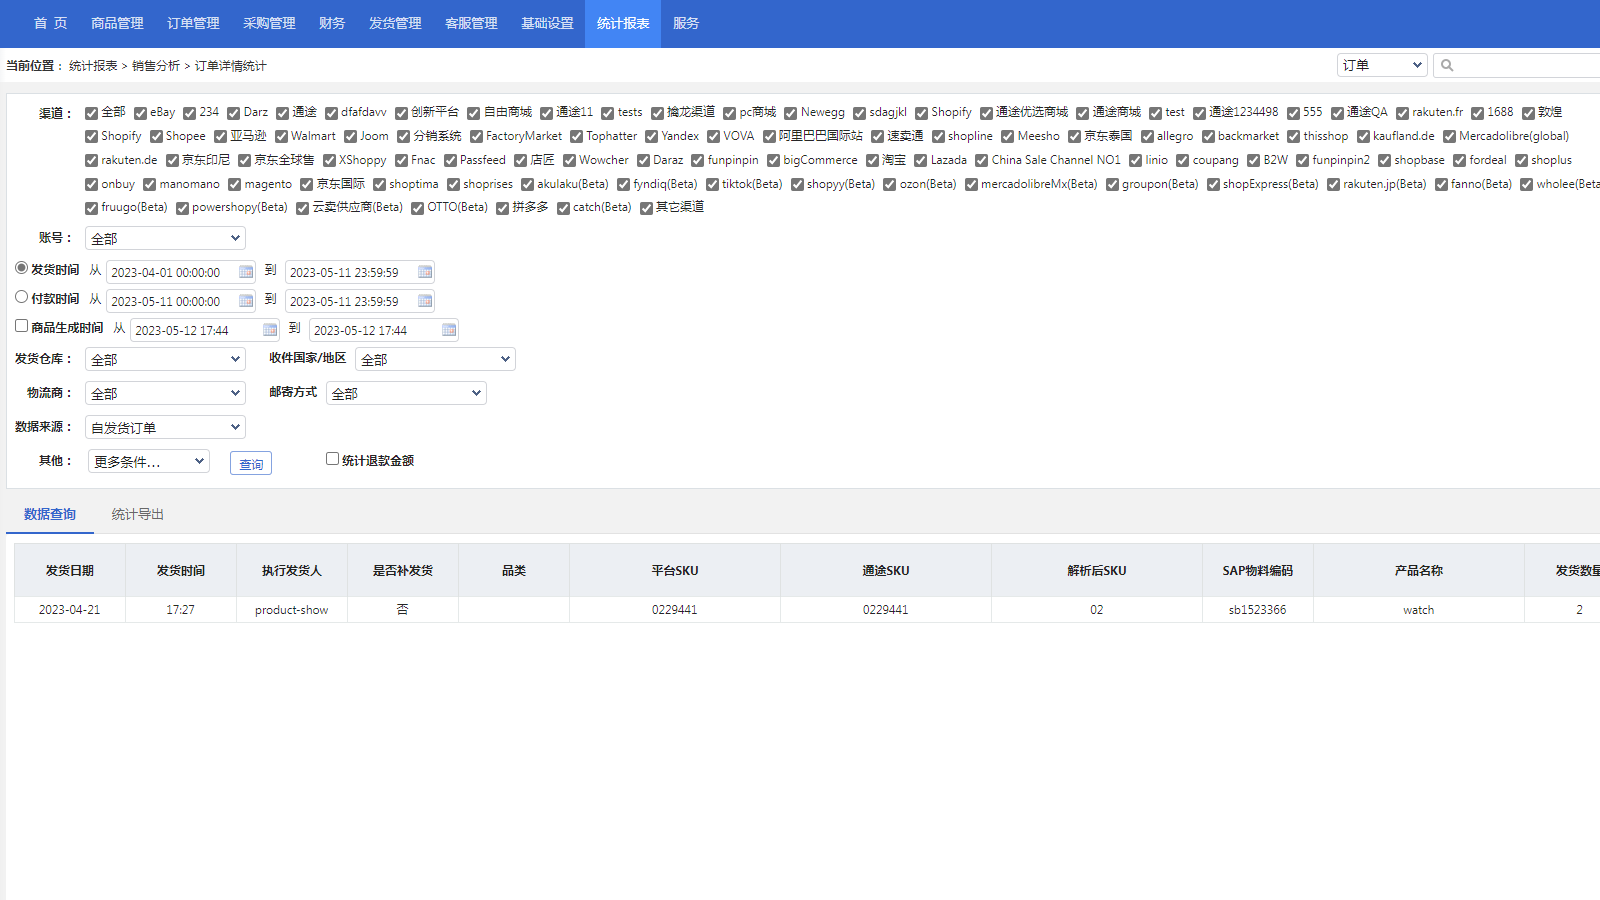Enable the 商品生成时间 checkbox
This screenshot has width=1600, height=900.
coord(21,326)
